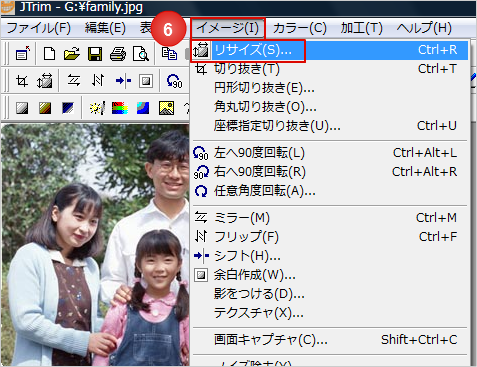Select 画面キャプチャ(C)... menu entry
The height and width of the screenshot is (367, 477).
(330, 340)
